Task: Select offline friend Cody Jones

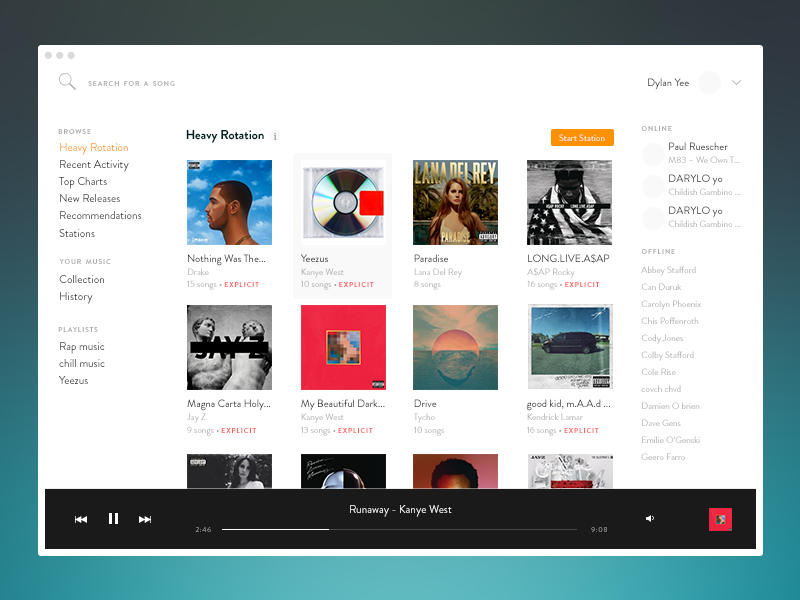Action: click(662, 338)
